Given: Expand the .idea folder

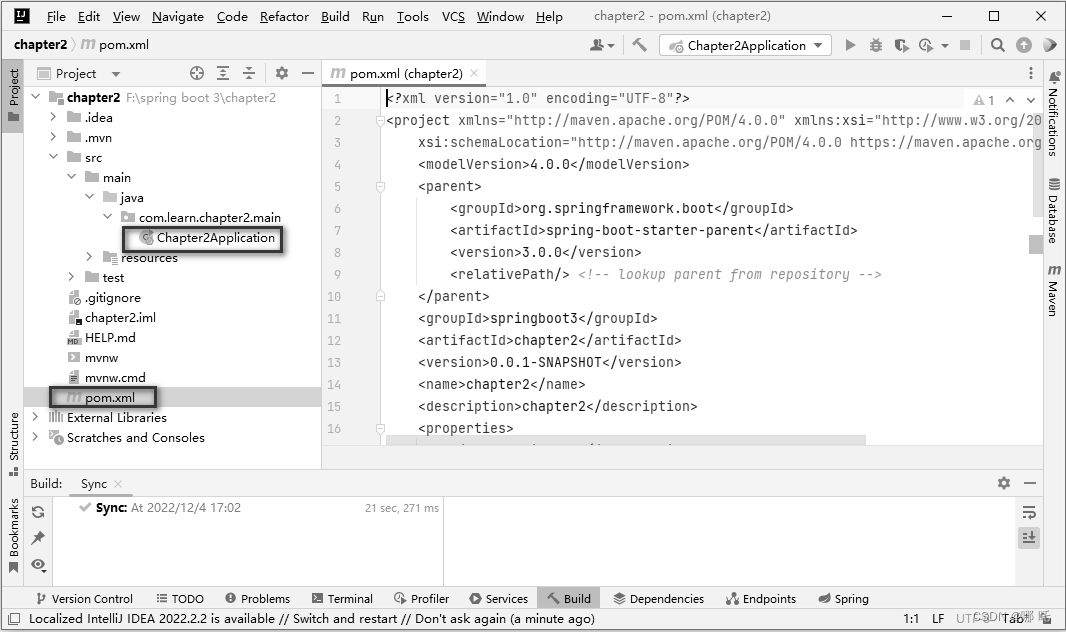Looking at the screenshot, I should pyautogui.click(x=54, y=117).
